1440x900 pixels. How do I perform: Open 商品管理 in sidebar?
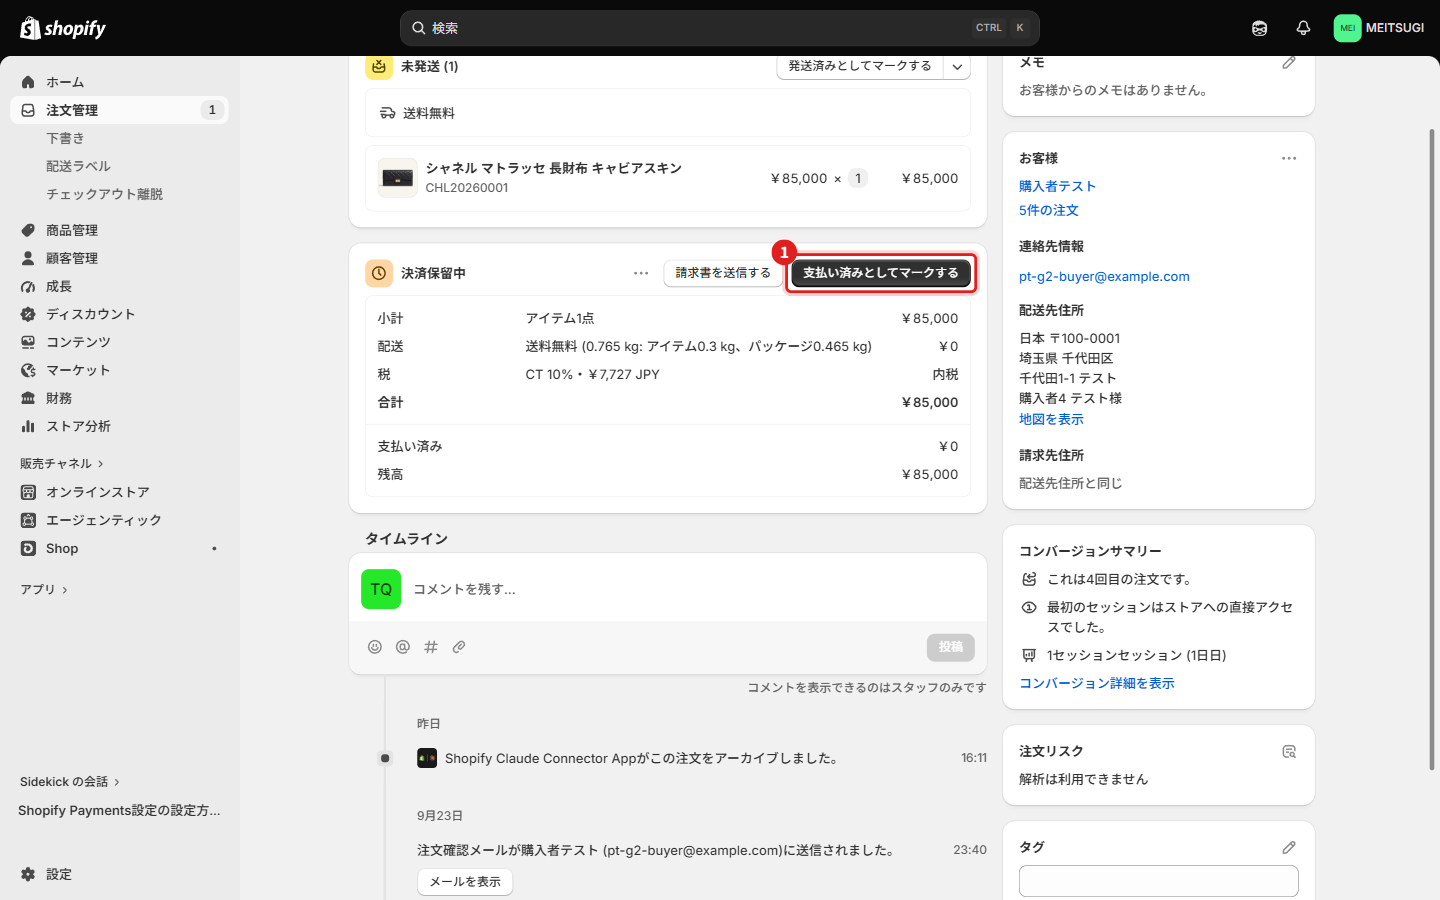coord(119,230)
